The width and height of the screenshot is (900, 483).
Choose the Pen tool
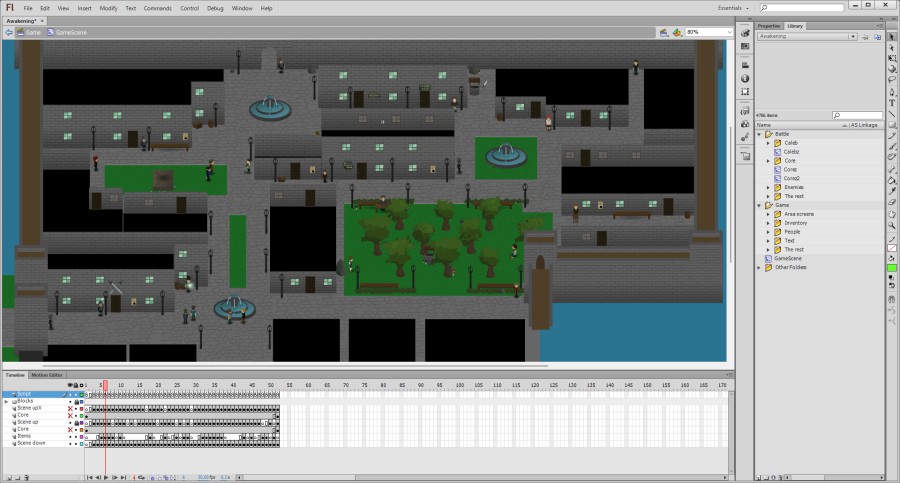892,91
